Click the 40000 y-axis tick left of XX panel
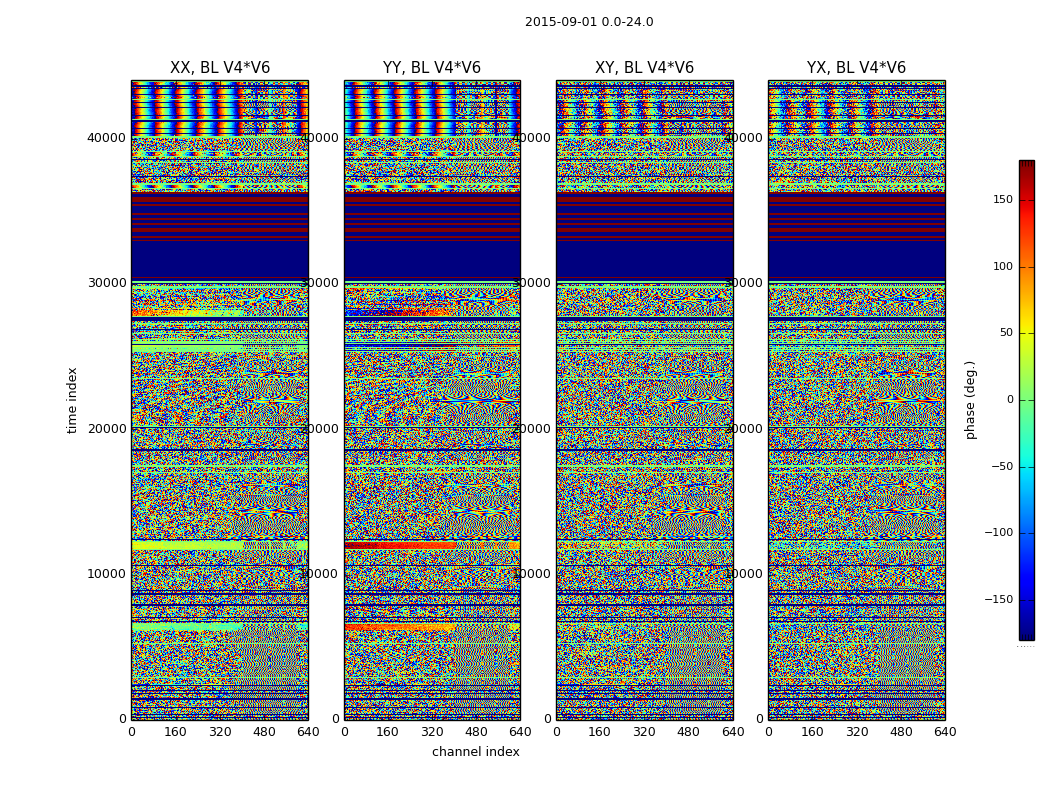Screen dimensions: 1050x800 click(x=108, y=137)
